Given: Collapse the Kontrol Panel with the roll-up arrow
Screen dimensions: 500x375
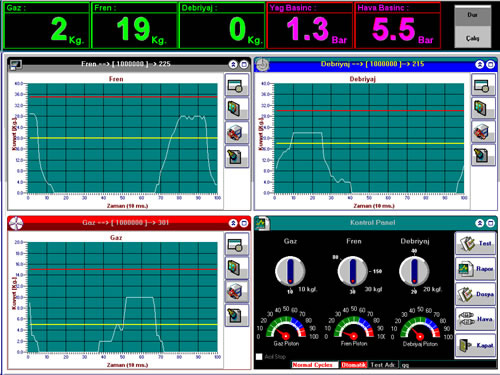Looking at the screenshot, I should 480,223.
